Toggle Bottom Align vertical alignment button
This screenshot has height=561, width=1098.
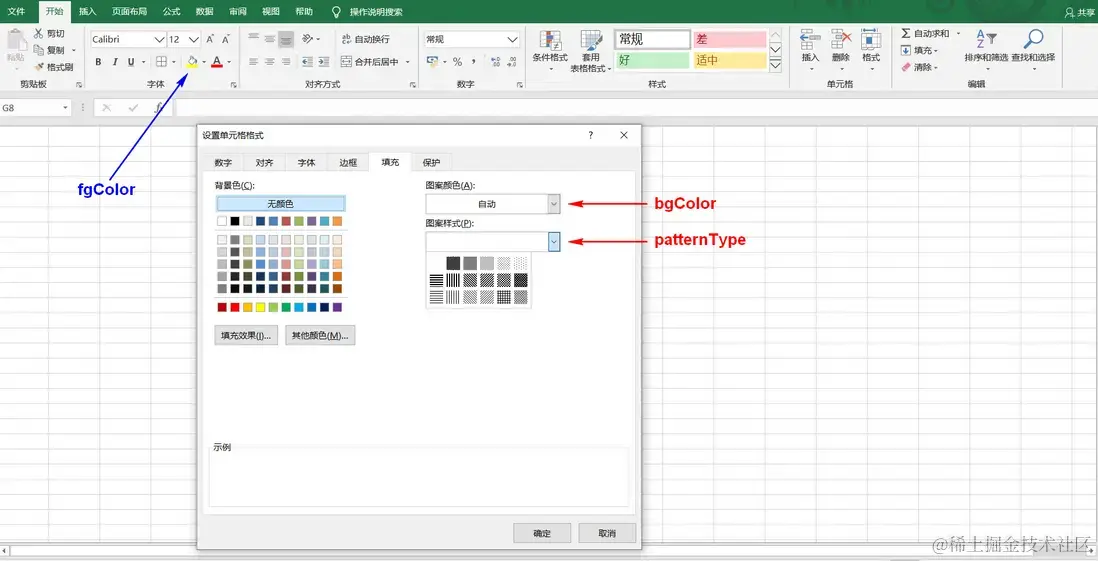[x=286, y=39]
